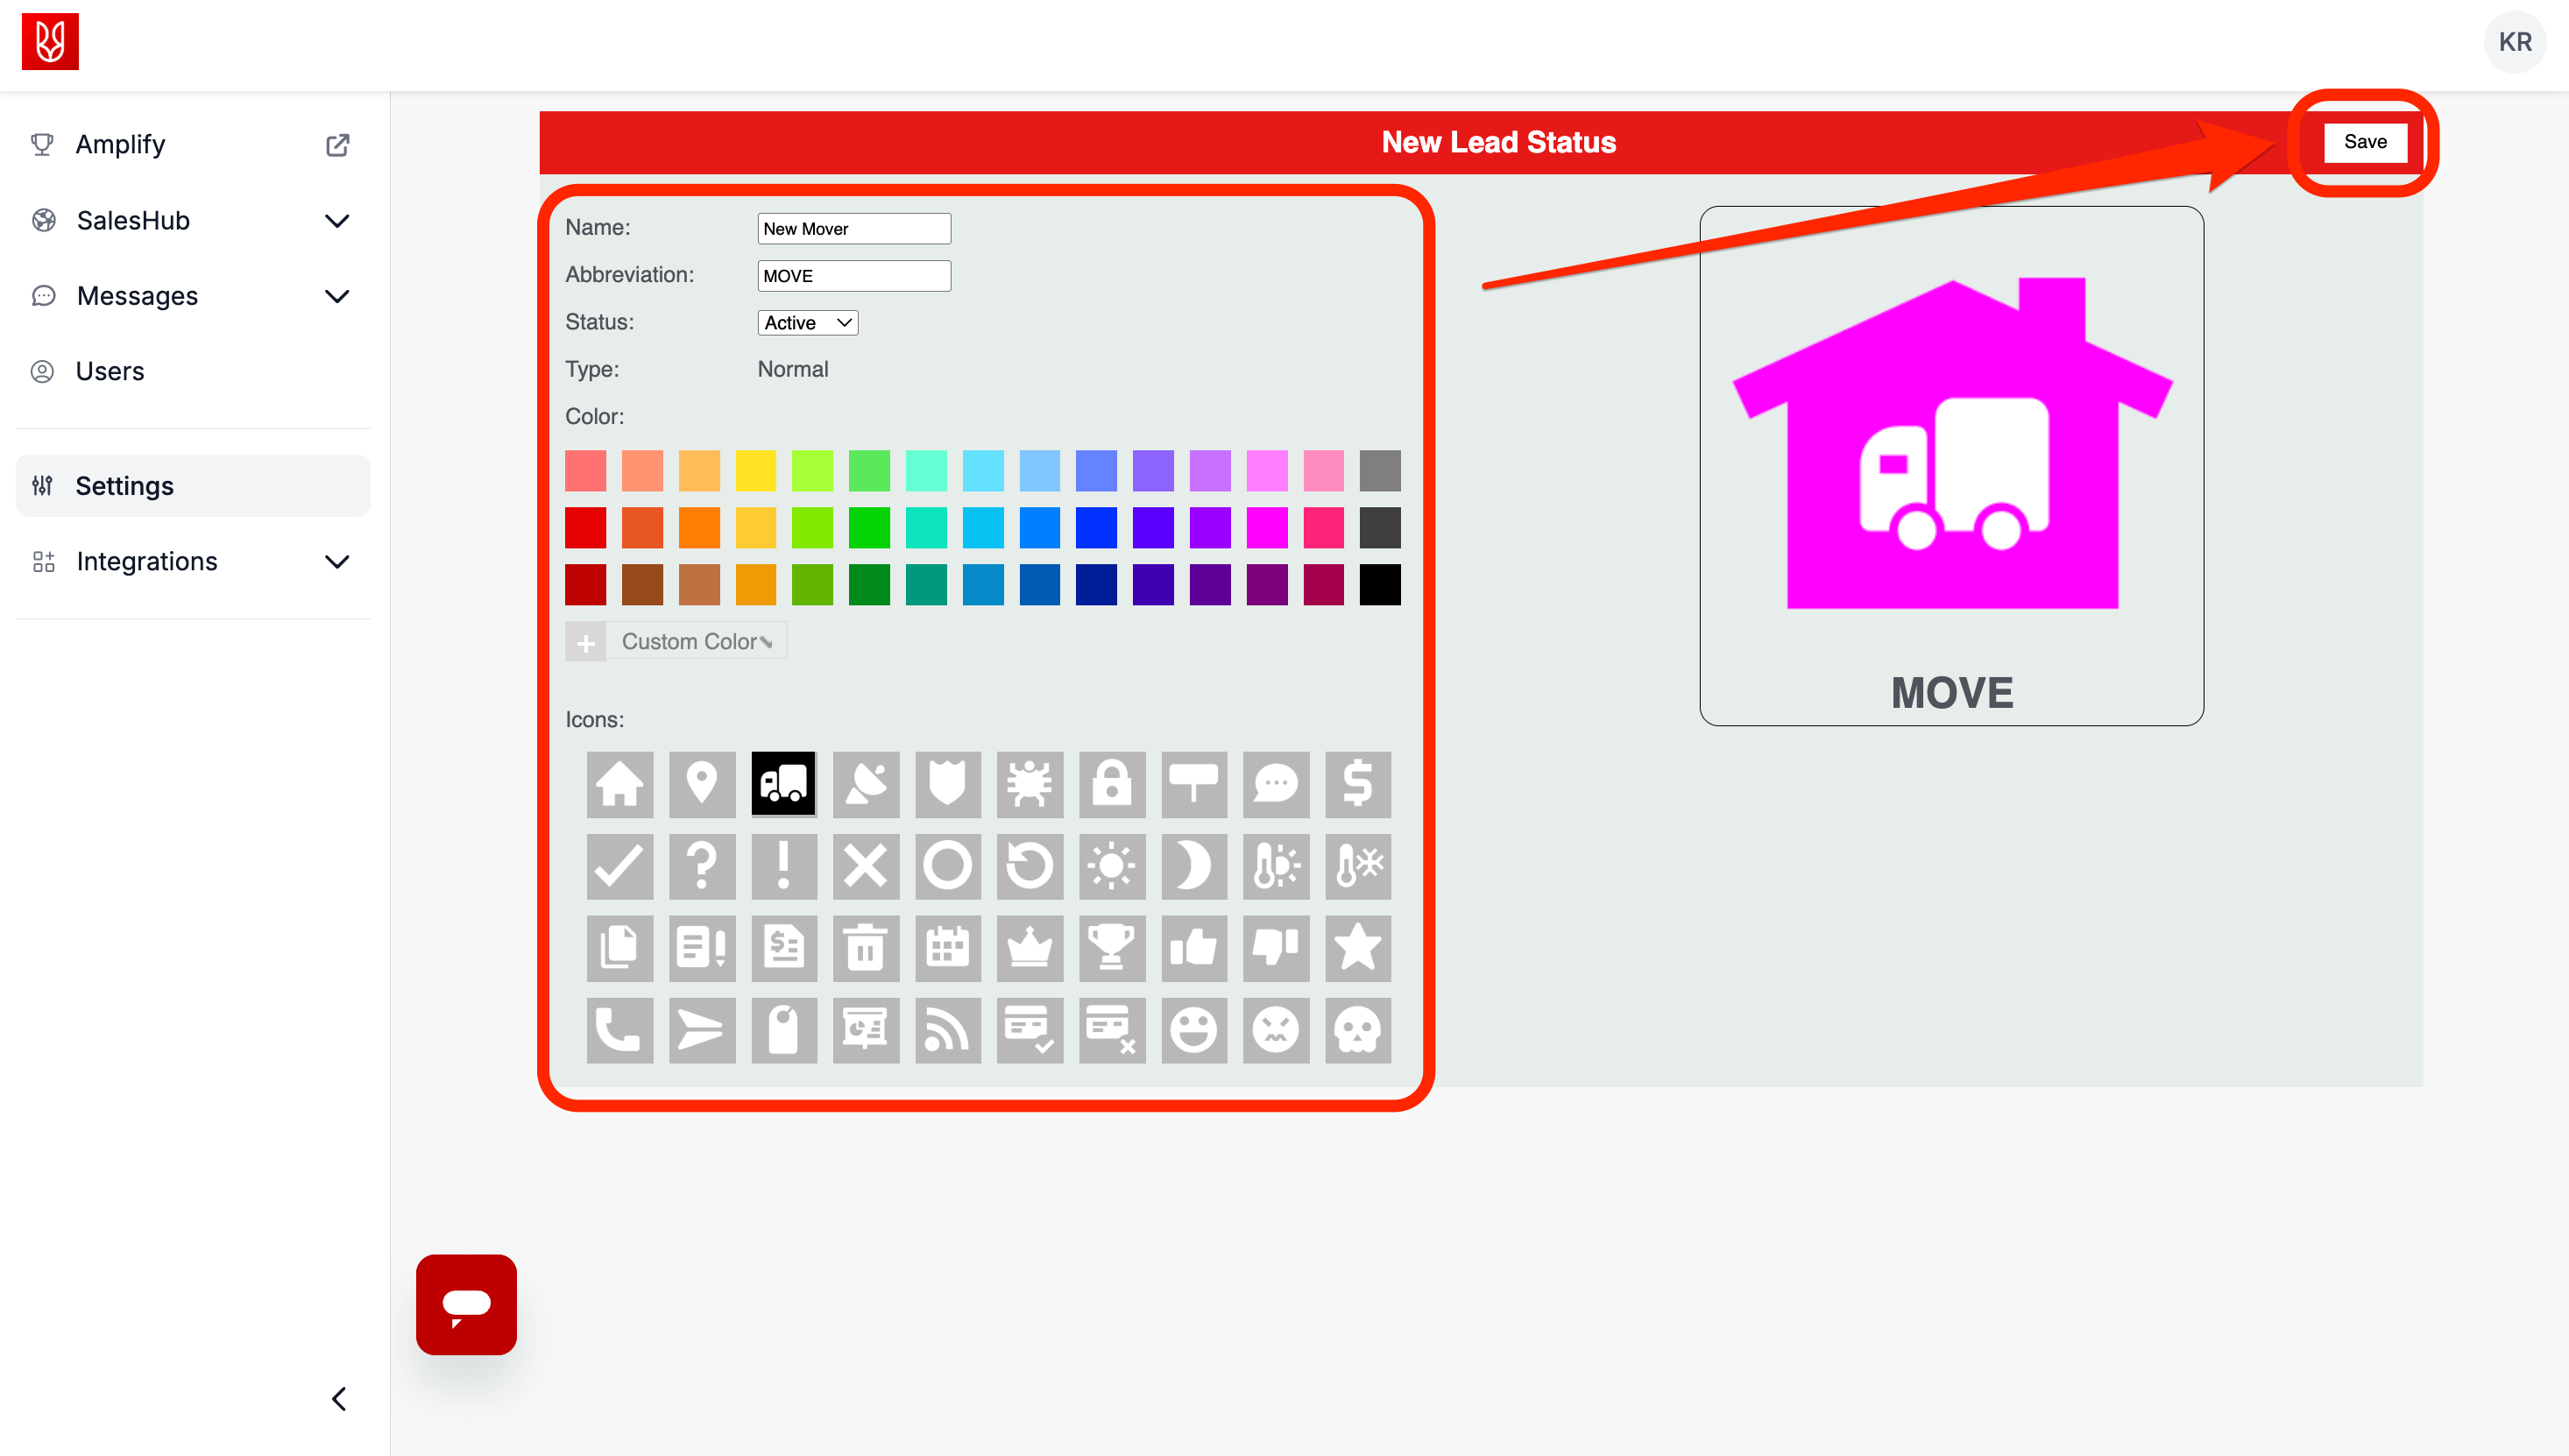Open Amplify in the sidebar

pos(120,144)
